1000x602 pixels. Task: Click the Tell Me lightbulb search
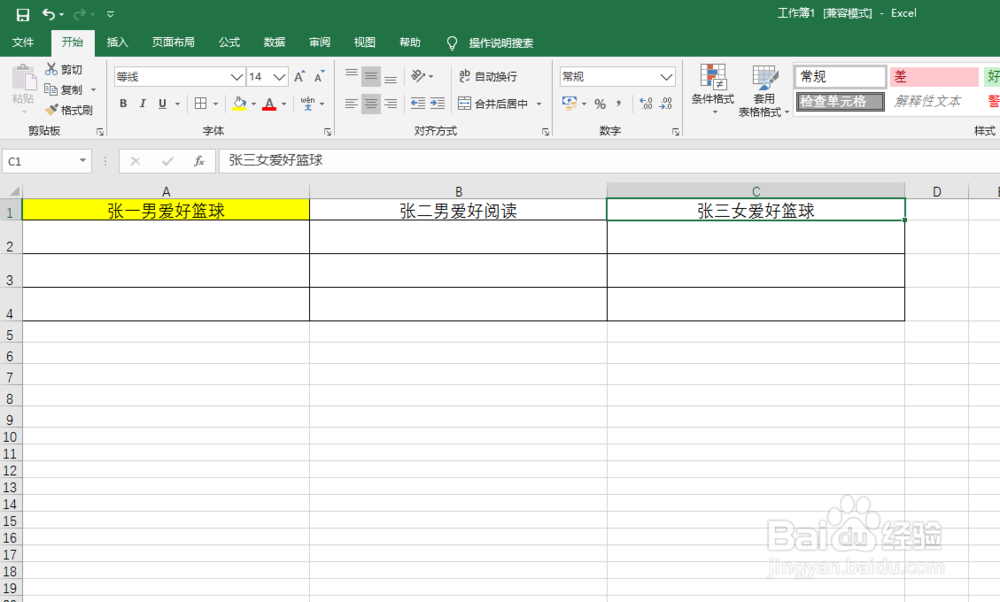coord(452,43)
